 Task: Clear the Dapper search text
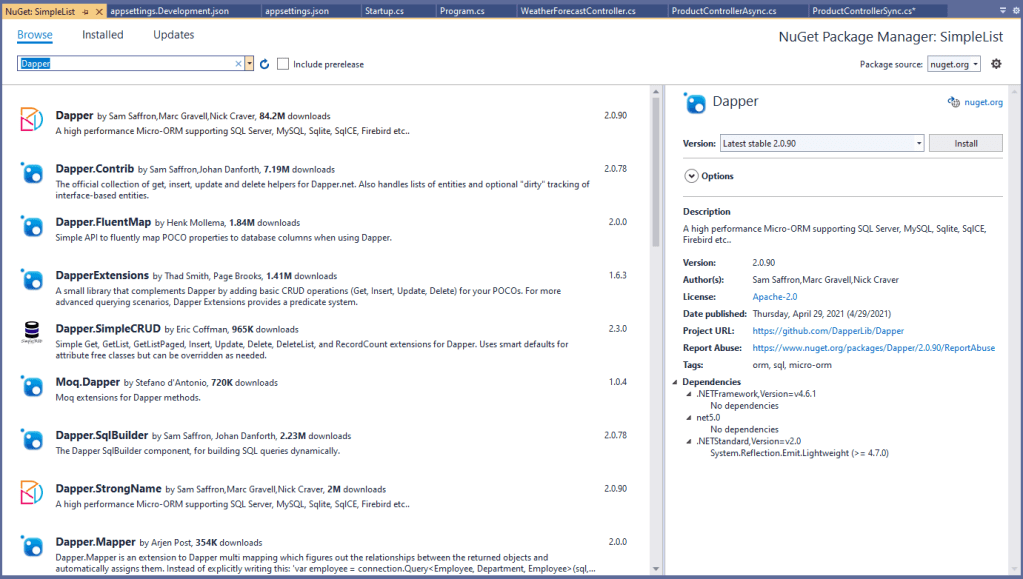tap(238, 64)
